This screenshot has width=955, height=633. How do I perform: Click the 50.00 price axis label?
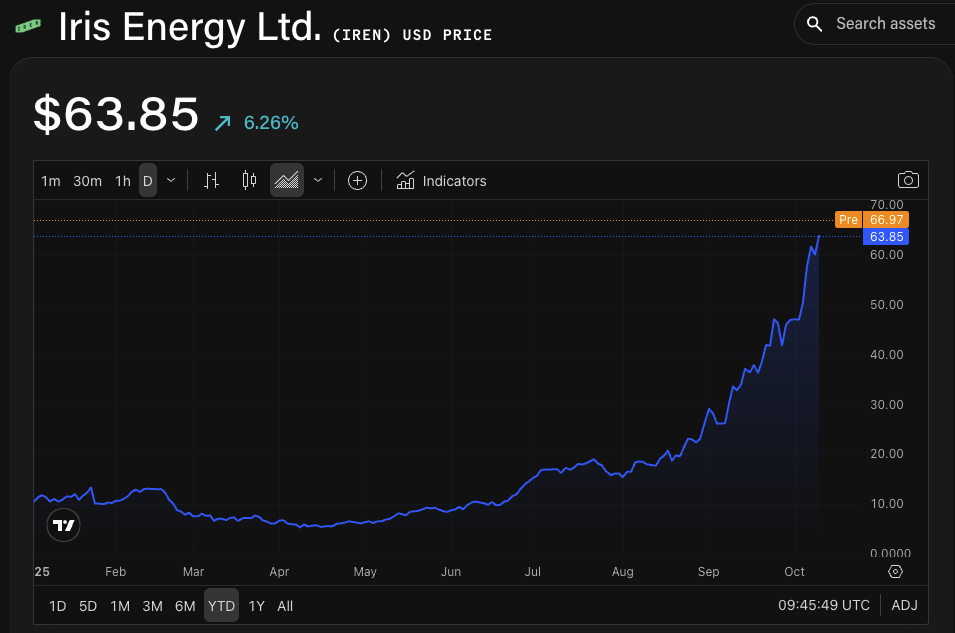[887, 305]
